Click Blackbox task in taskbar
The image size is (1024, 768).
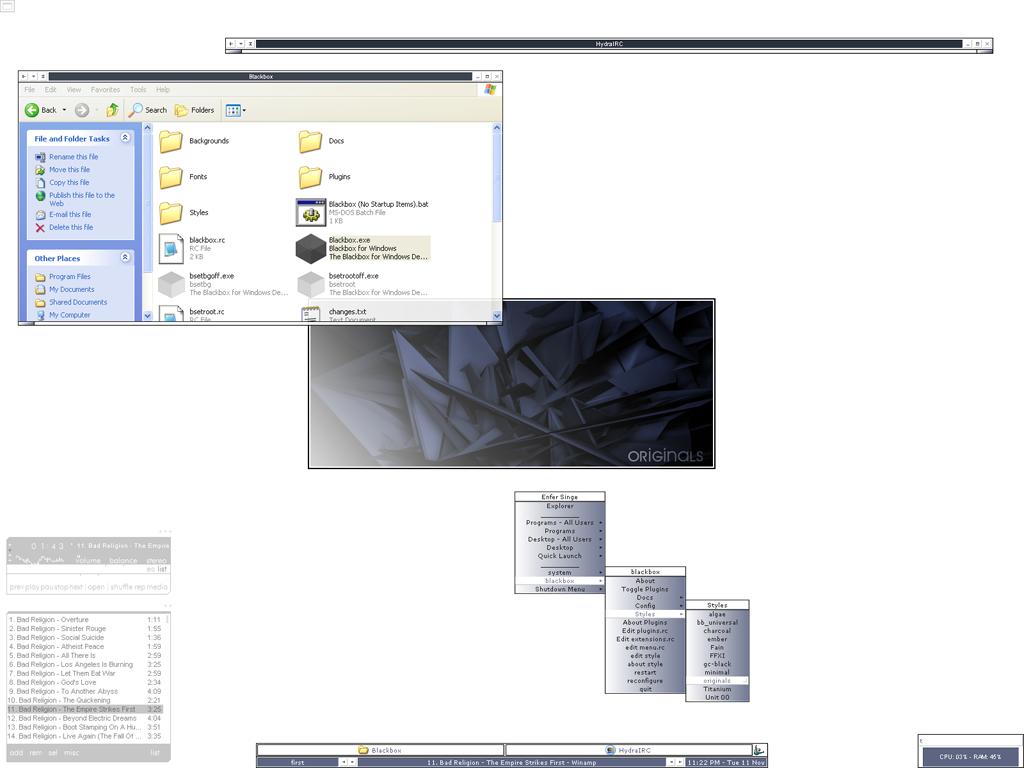pos(380,750)
